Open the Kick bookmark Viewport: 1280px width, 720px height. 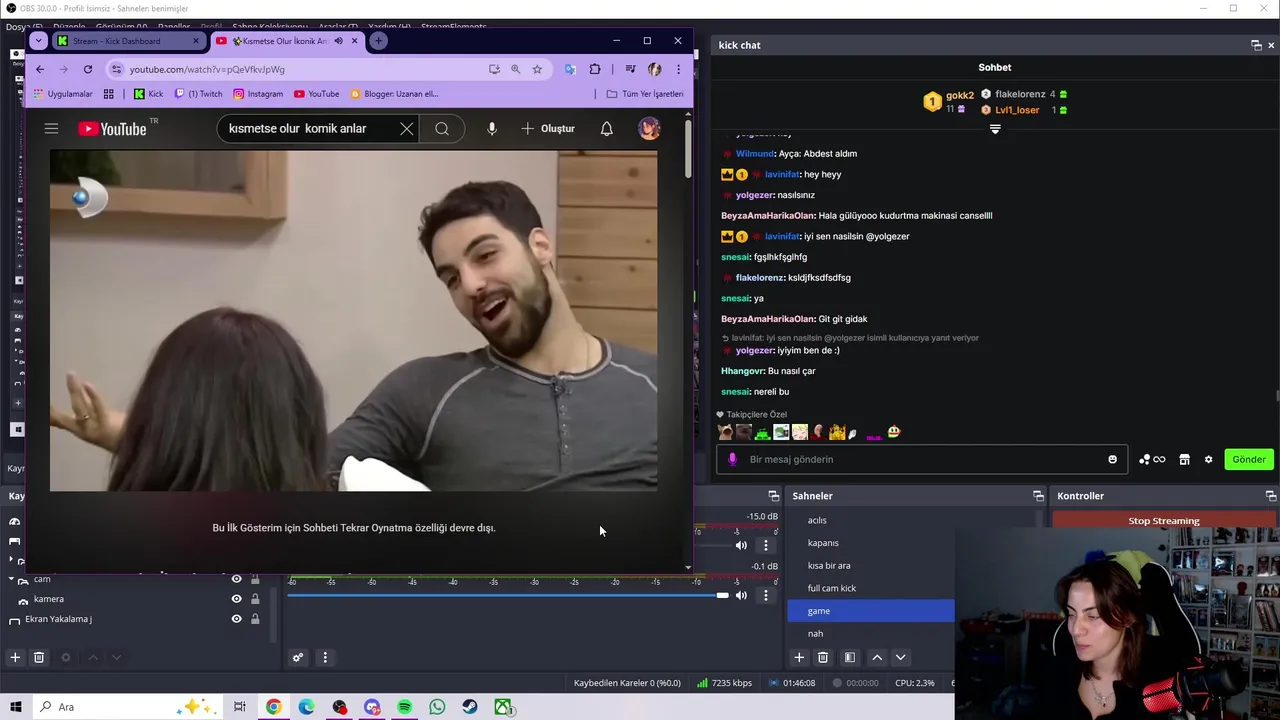149,94
